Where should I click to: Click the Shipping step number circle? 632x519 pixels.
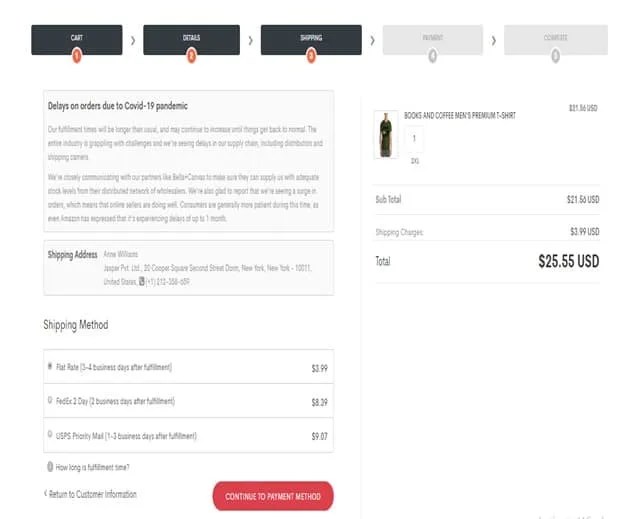coord(311,55)
